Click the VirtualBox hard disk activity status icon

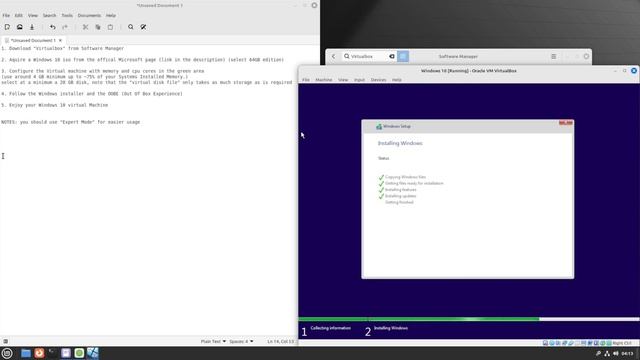click(545, 343)
